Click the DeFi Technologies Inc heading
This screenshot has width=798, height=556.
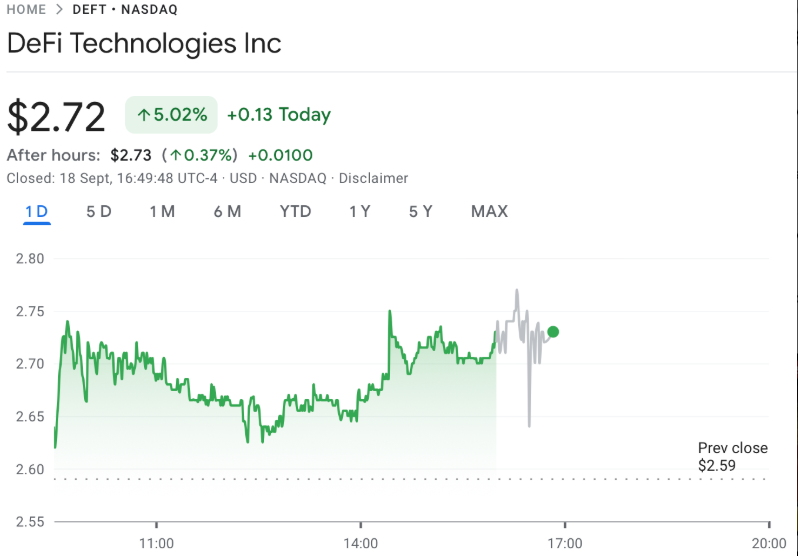(x=144, y=43)
